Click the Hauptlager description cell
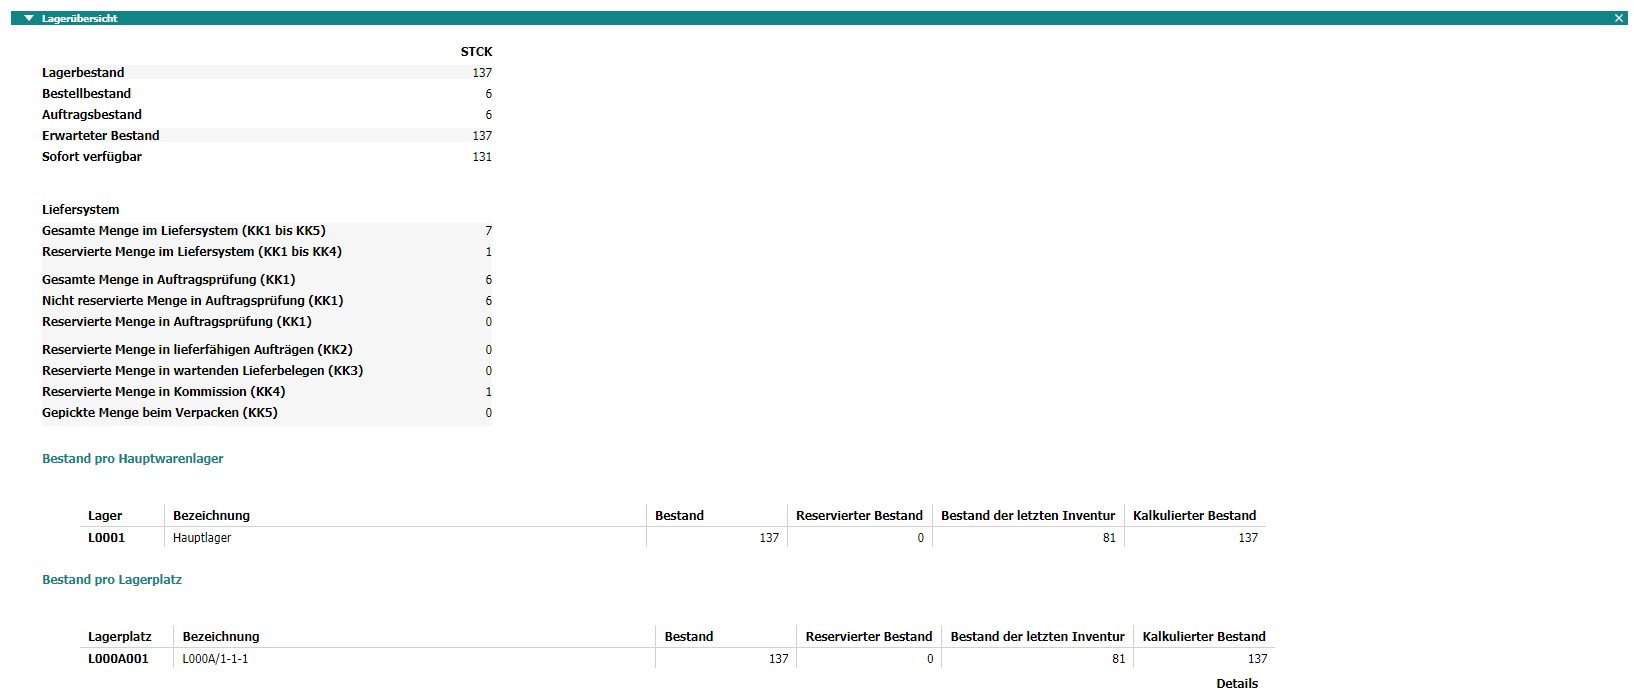1634x694 pixels. tap(202, 538)
